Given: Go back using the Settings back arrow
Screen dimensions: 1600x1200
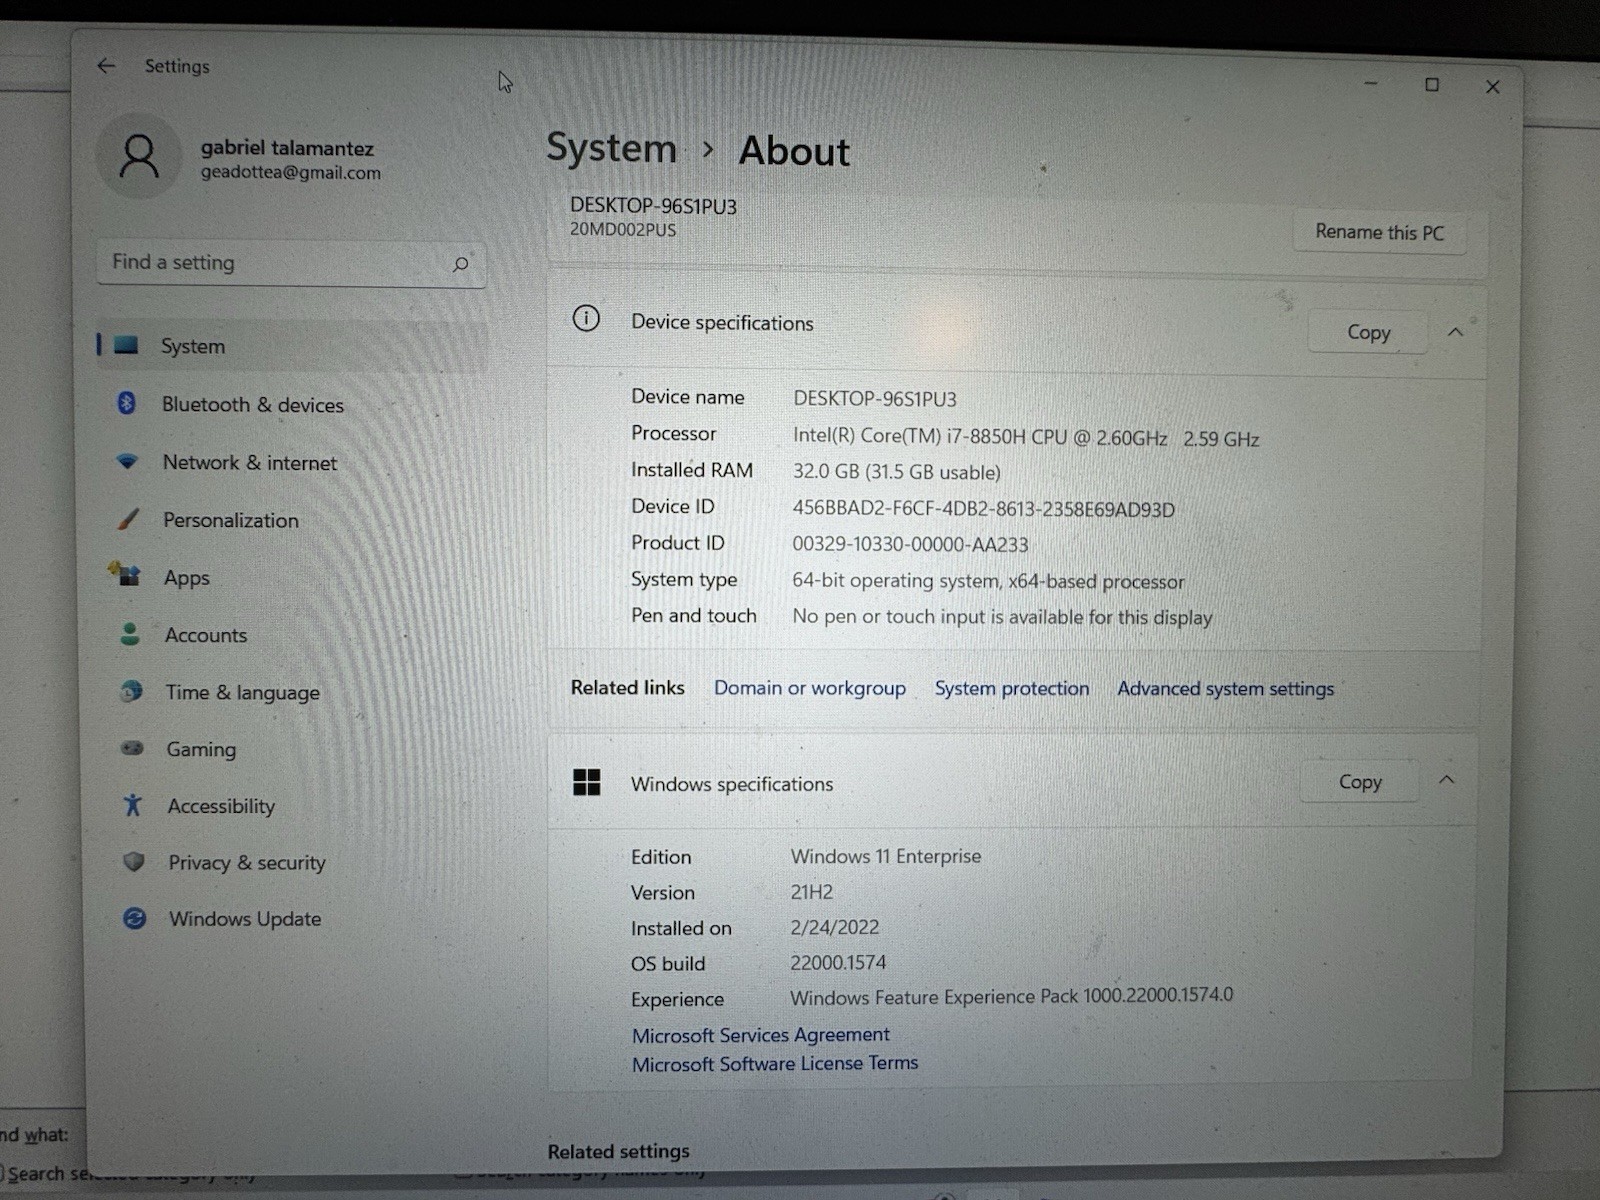Looking at the screenshot, I should [x=106, y=66].
